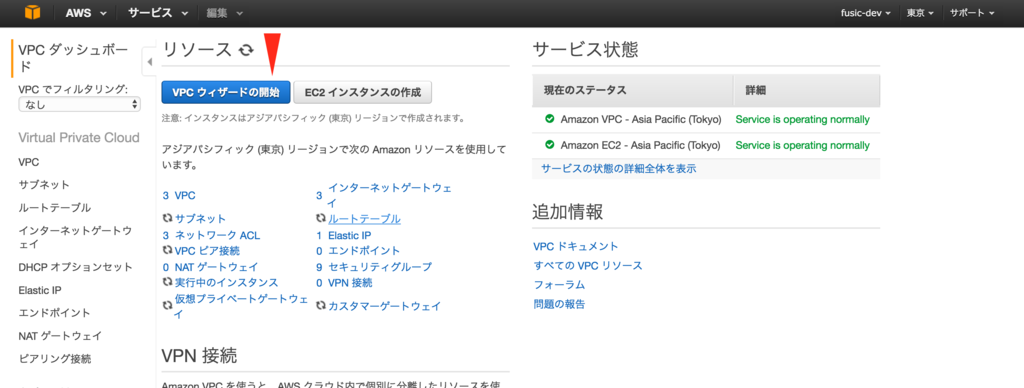
Task: Click the refresh icon beside 仮想プライベートゲートウェイ
Action: click(167, 306)
